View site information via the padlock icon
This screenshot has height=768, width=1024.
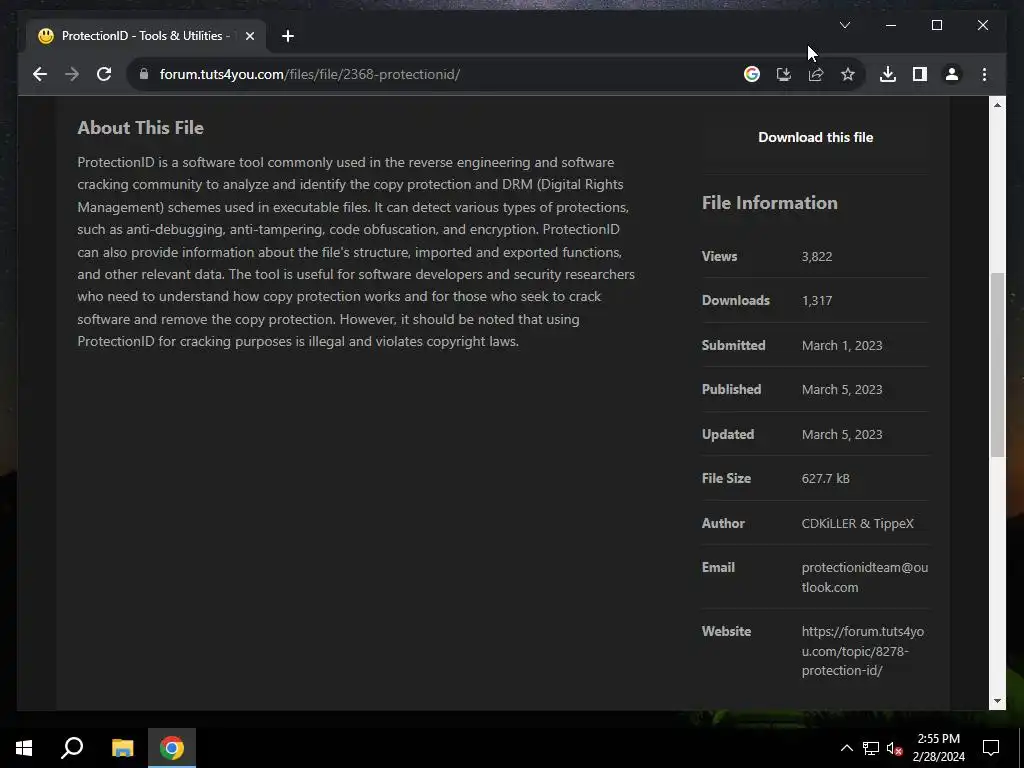coord(144,74)
